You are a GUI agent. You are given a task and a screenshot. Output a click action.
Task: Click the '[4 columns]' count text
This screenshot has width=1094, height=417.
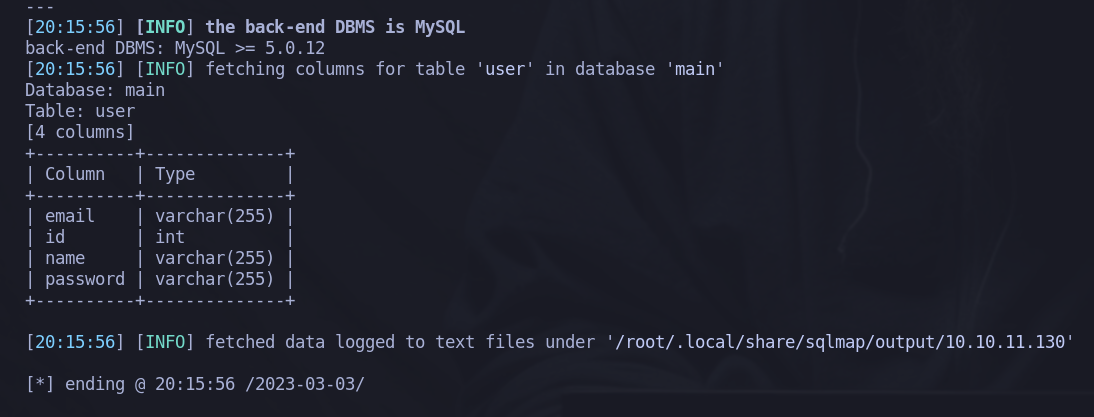[x=80, y=132]
